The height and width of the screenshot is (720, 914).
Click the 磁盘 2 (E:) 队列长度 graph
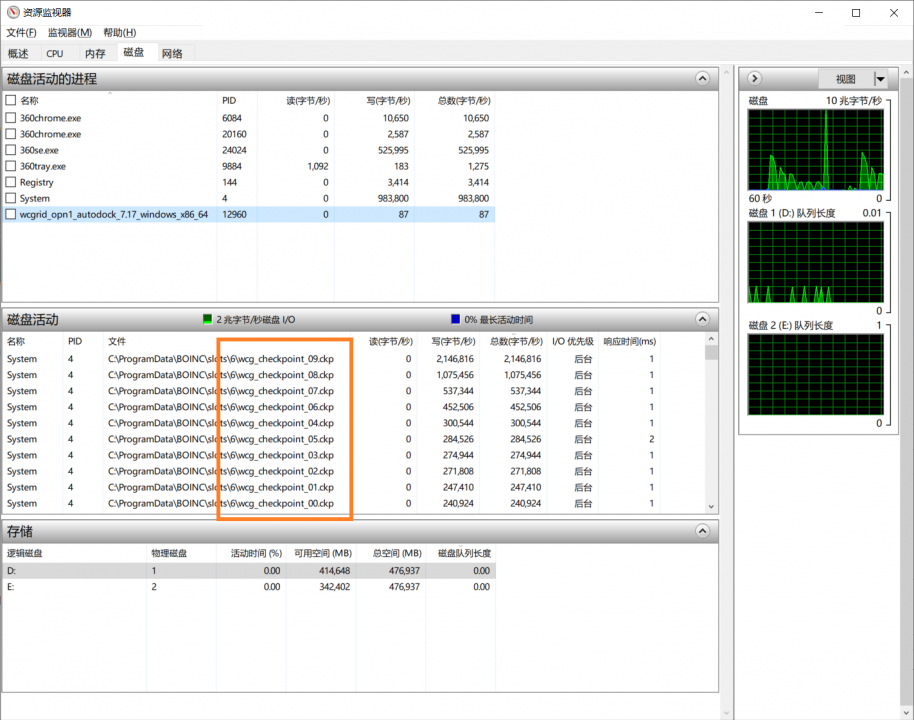[x=815, y=374]
